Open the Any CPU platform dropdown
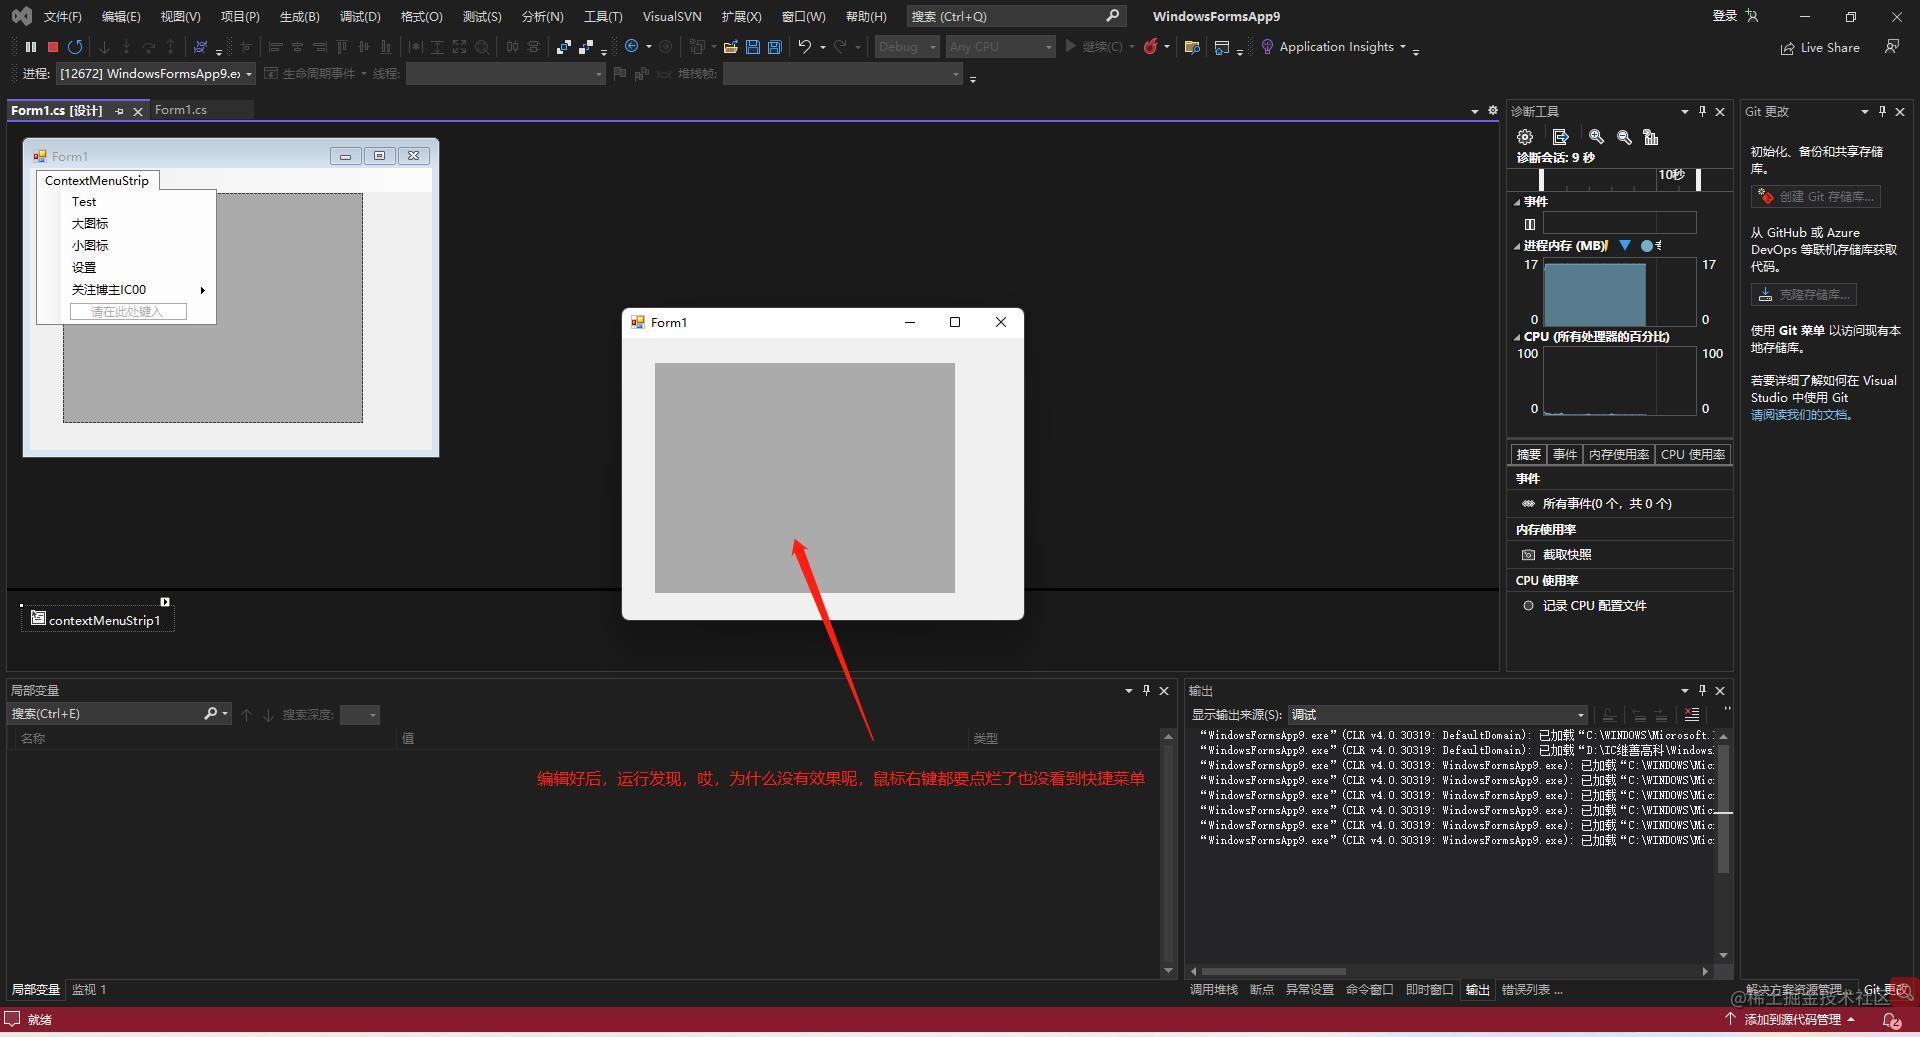 tap(1001, 47)
